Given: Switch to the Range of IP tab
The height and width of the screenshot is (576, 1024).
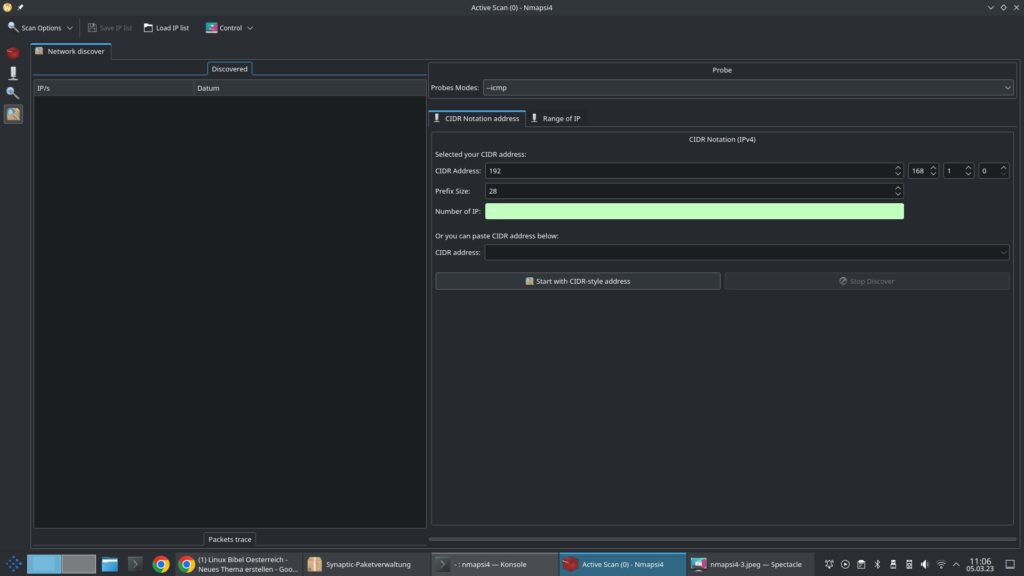Looking at the screenshot, I should pos(556,118).
